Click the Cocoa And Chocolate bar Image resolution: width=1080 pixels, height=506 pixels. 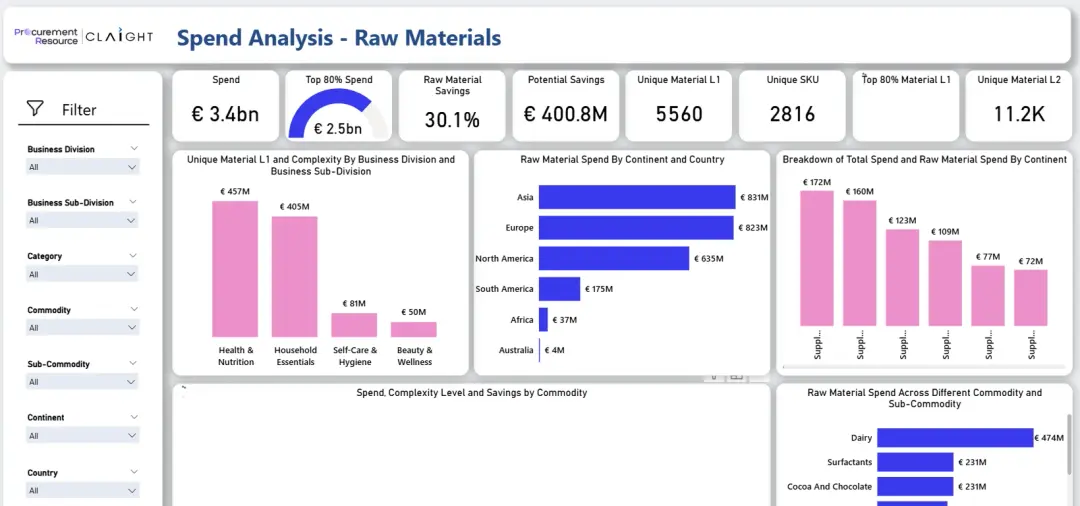(915, 487)
